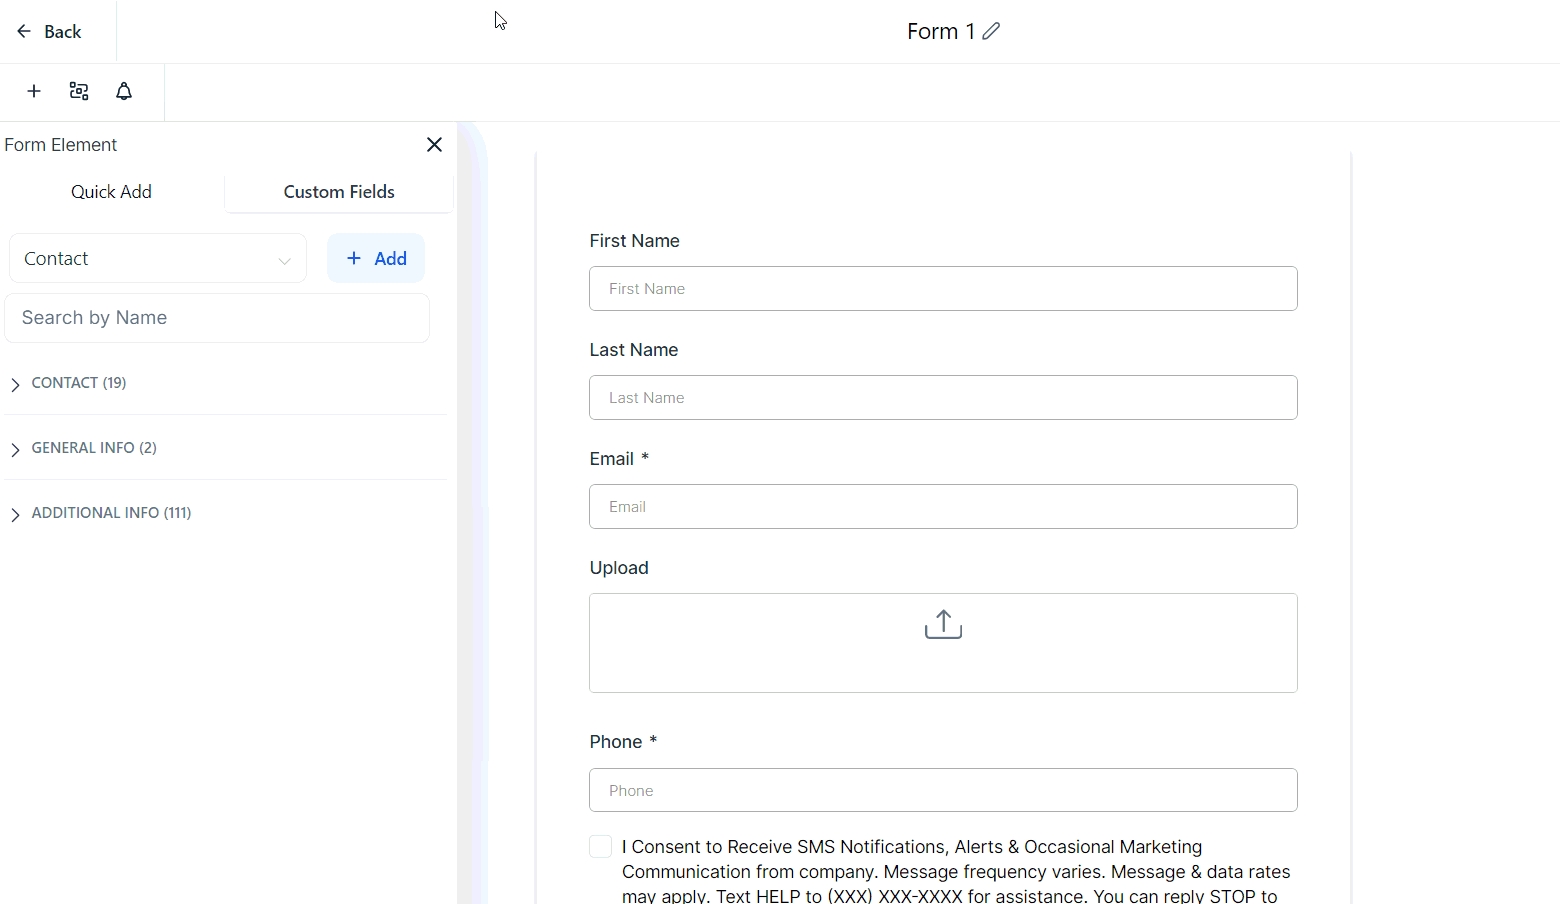Click the Add custom field button
The width and height of the screenshot is (1560, 904).
(x=376, y=259)
